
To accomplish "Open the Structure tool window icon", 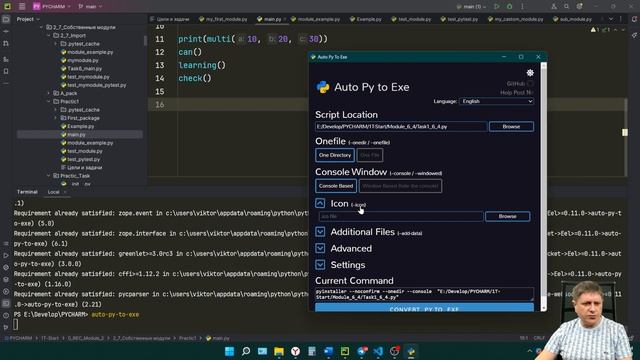I will 6,59.
